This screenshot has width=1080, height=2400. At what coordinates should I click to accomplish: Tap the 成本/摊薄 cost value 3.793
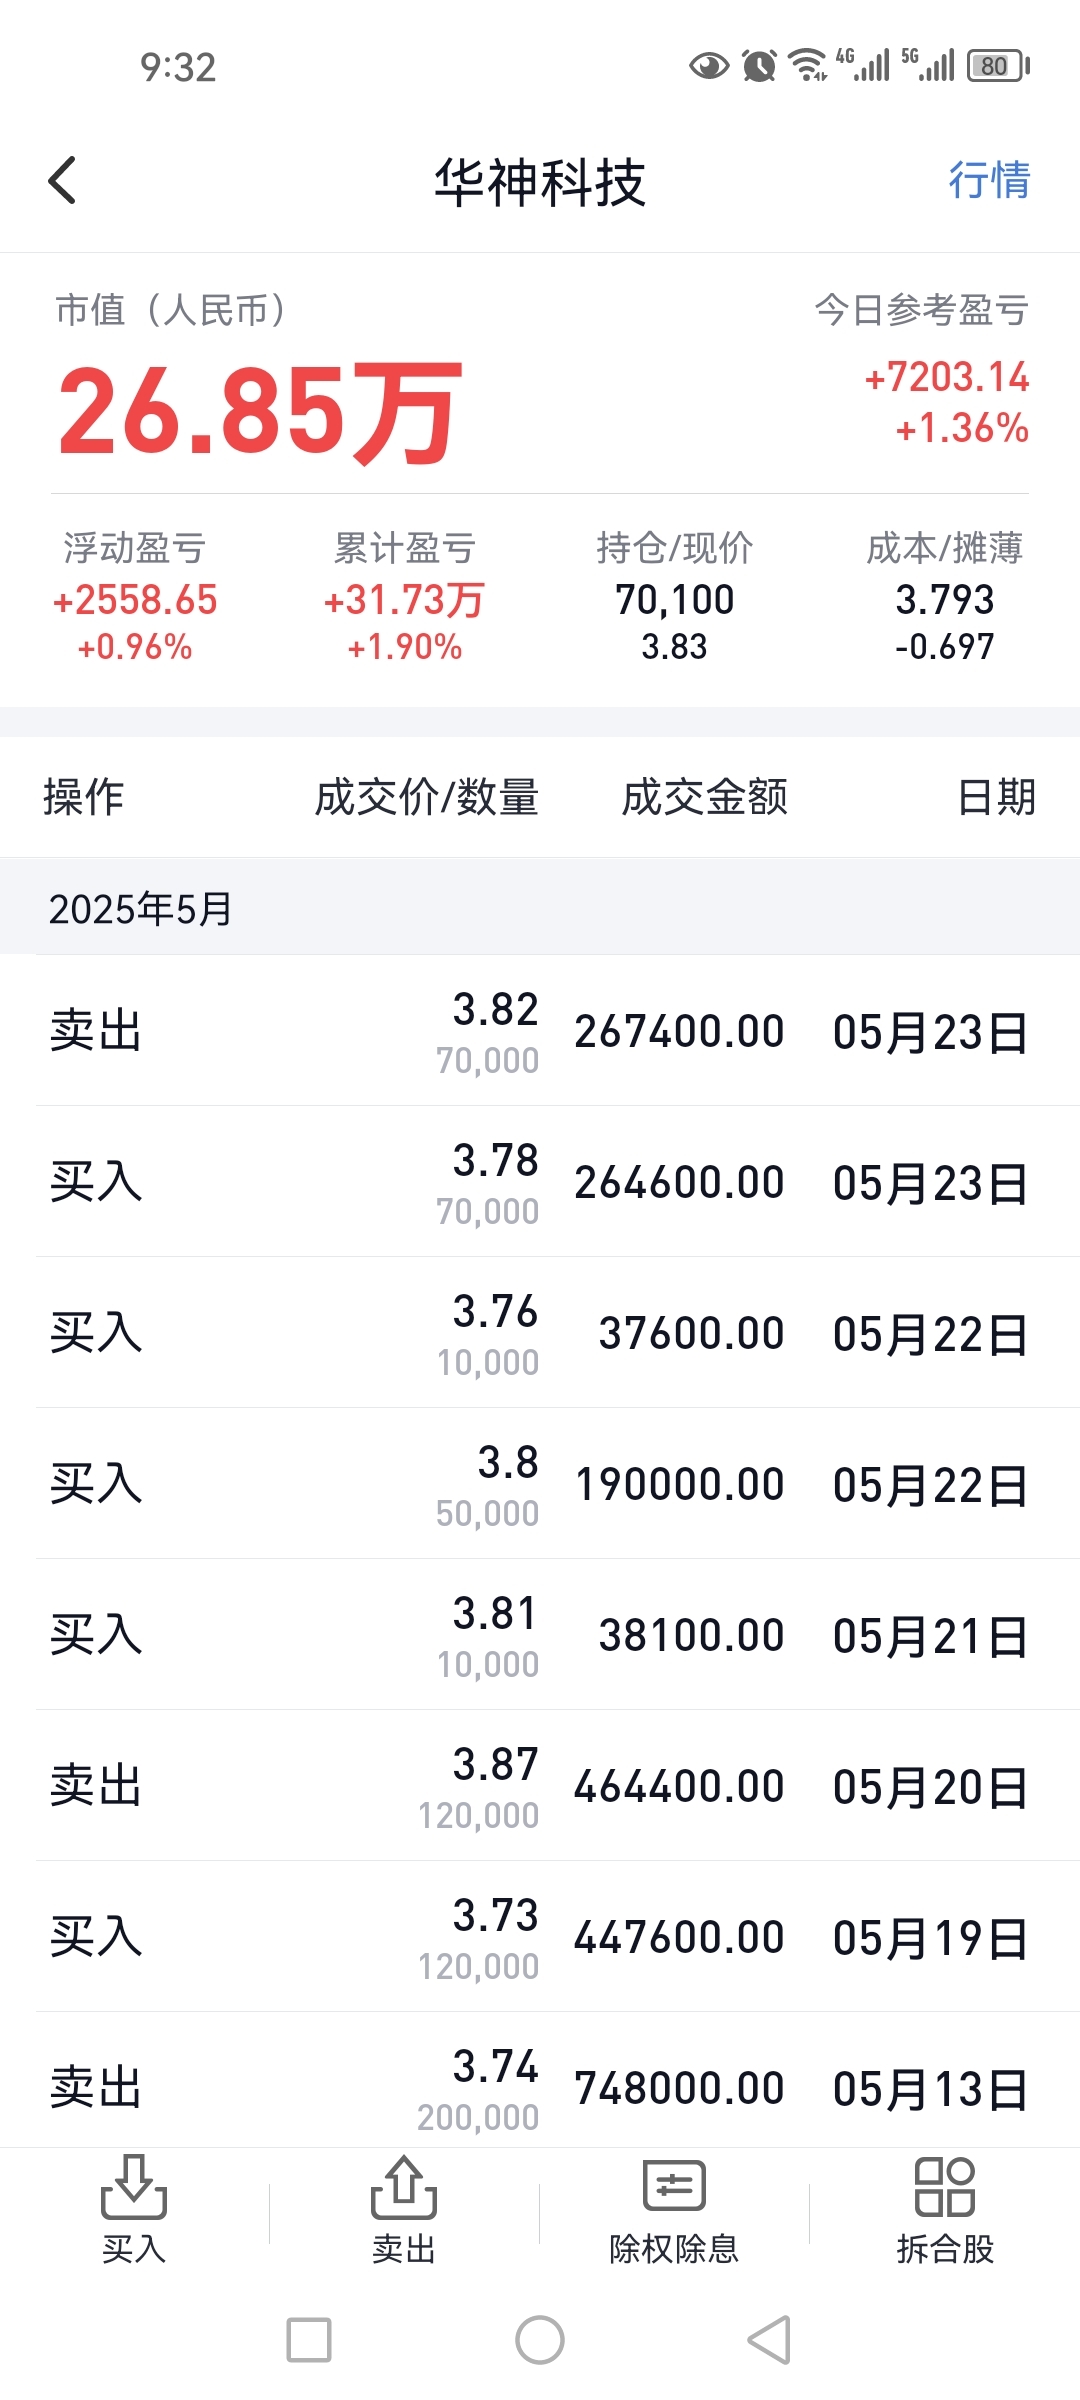[x=945, y=600]
